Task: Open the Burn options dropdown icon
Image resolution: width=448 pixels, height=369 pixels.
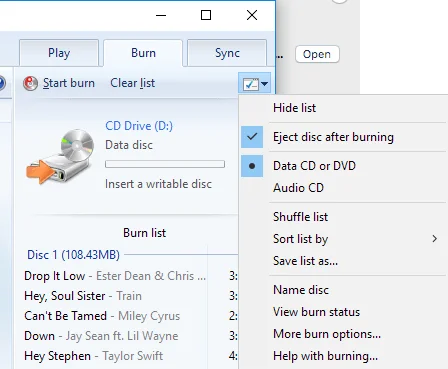Action: tap(255, 84)
